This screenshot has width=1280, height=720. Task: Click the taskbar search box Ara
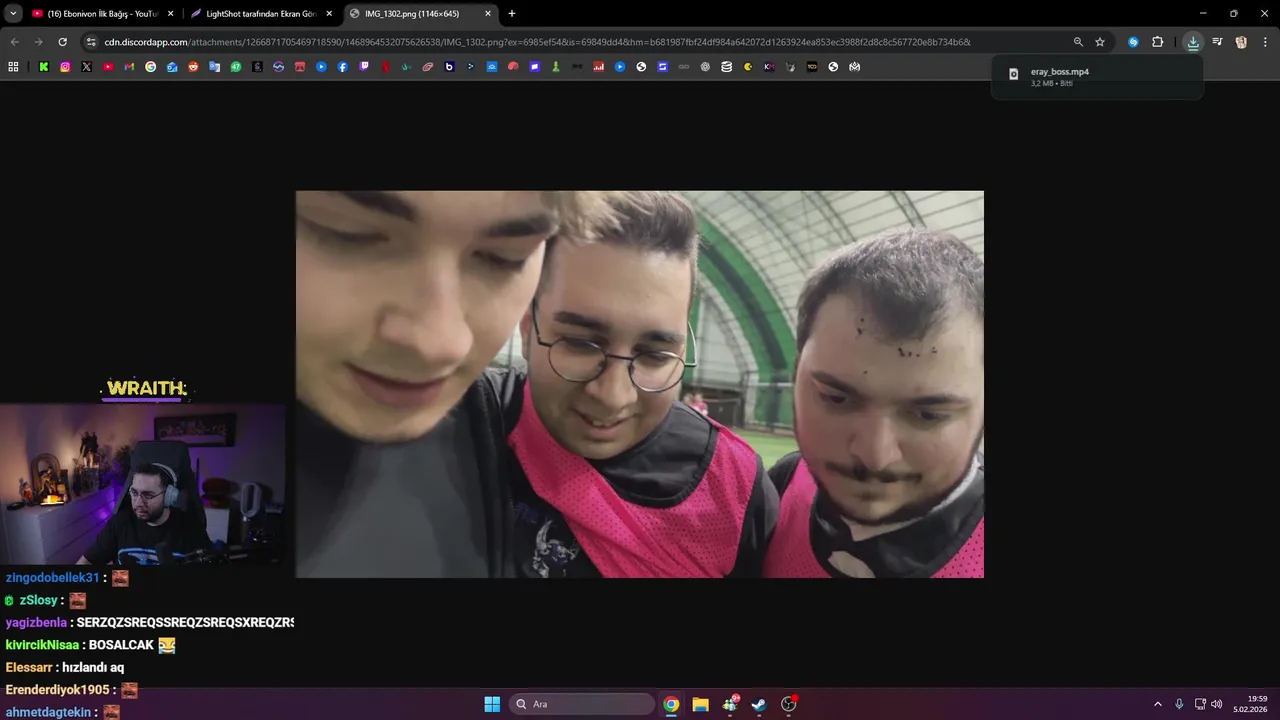click(582, 704)
